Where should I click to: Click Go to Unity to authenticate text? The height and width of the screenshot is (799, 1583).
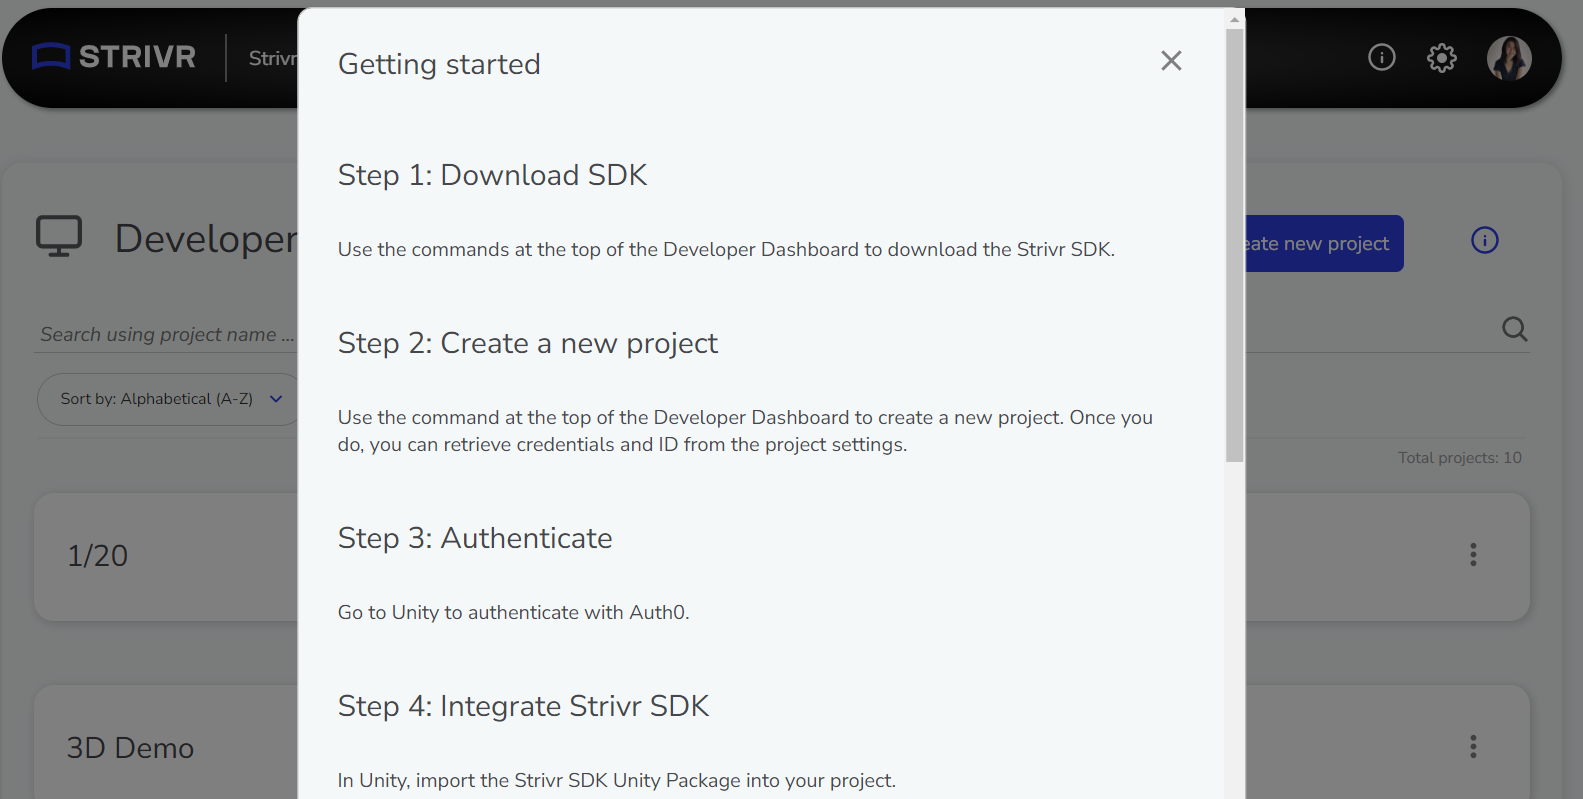click(513, 612)
